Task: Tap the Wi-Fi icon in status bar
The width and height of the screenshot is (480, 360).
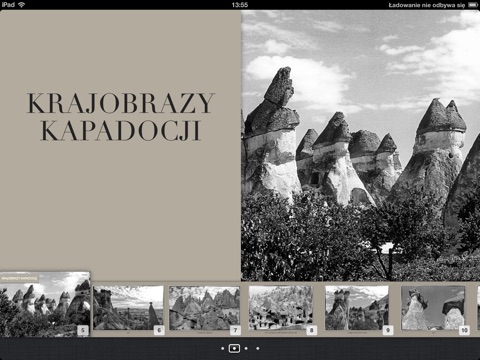Action: pos(22,5)
